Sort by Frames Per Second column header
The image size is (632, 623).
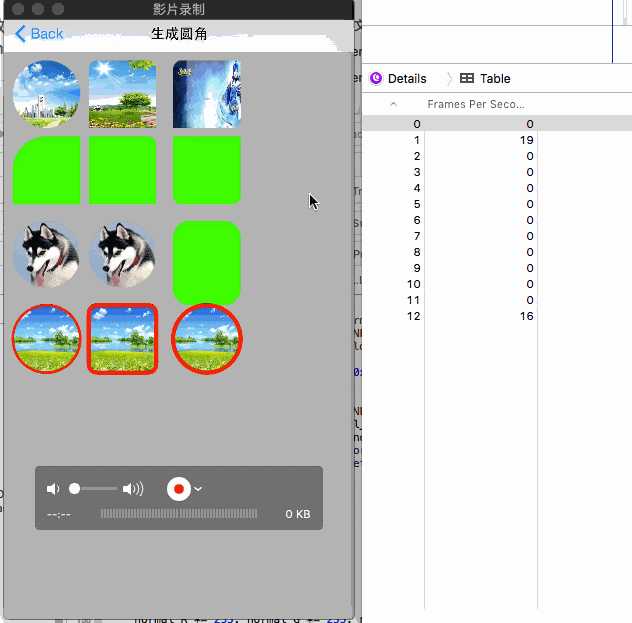pyautogui.click(x=476, y=104)
